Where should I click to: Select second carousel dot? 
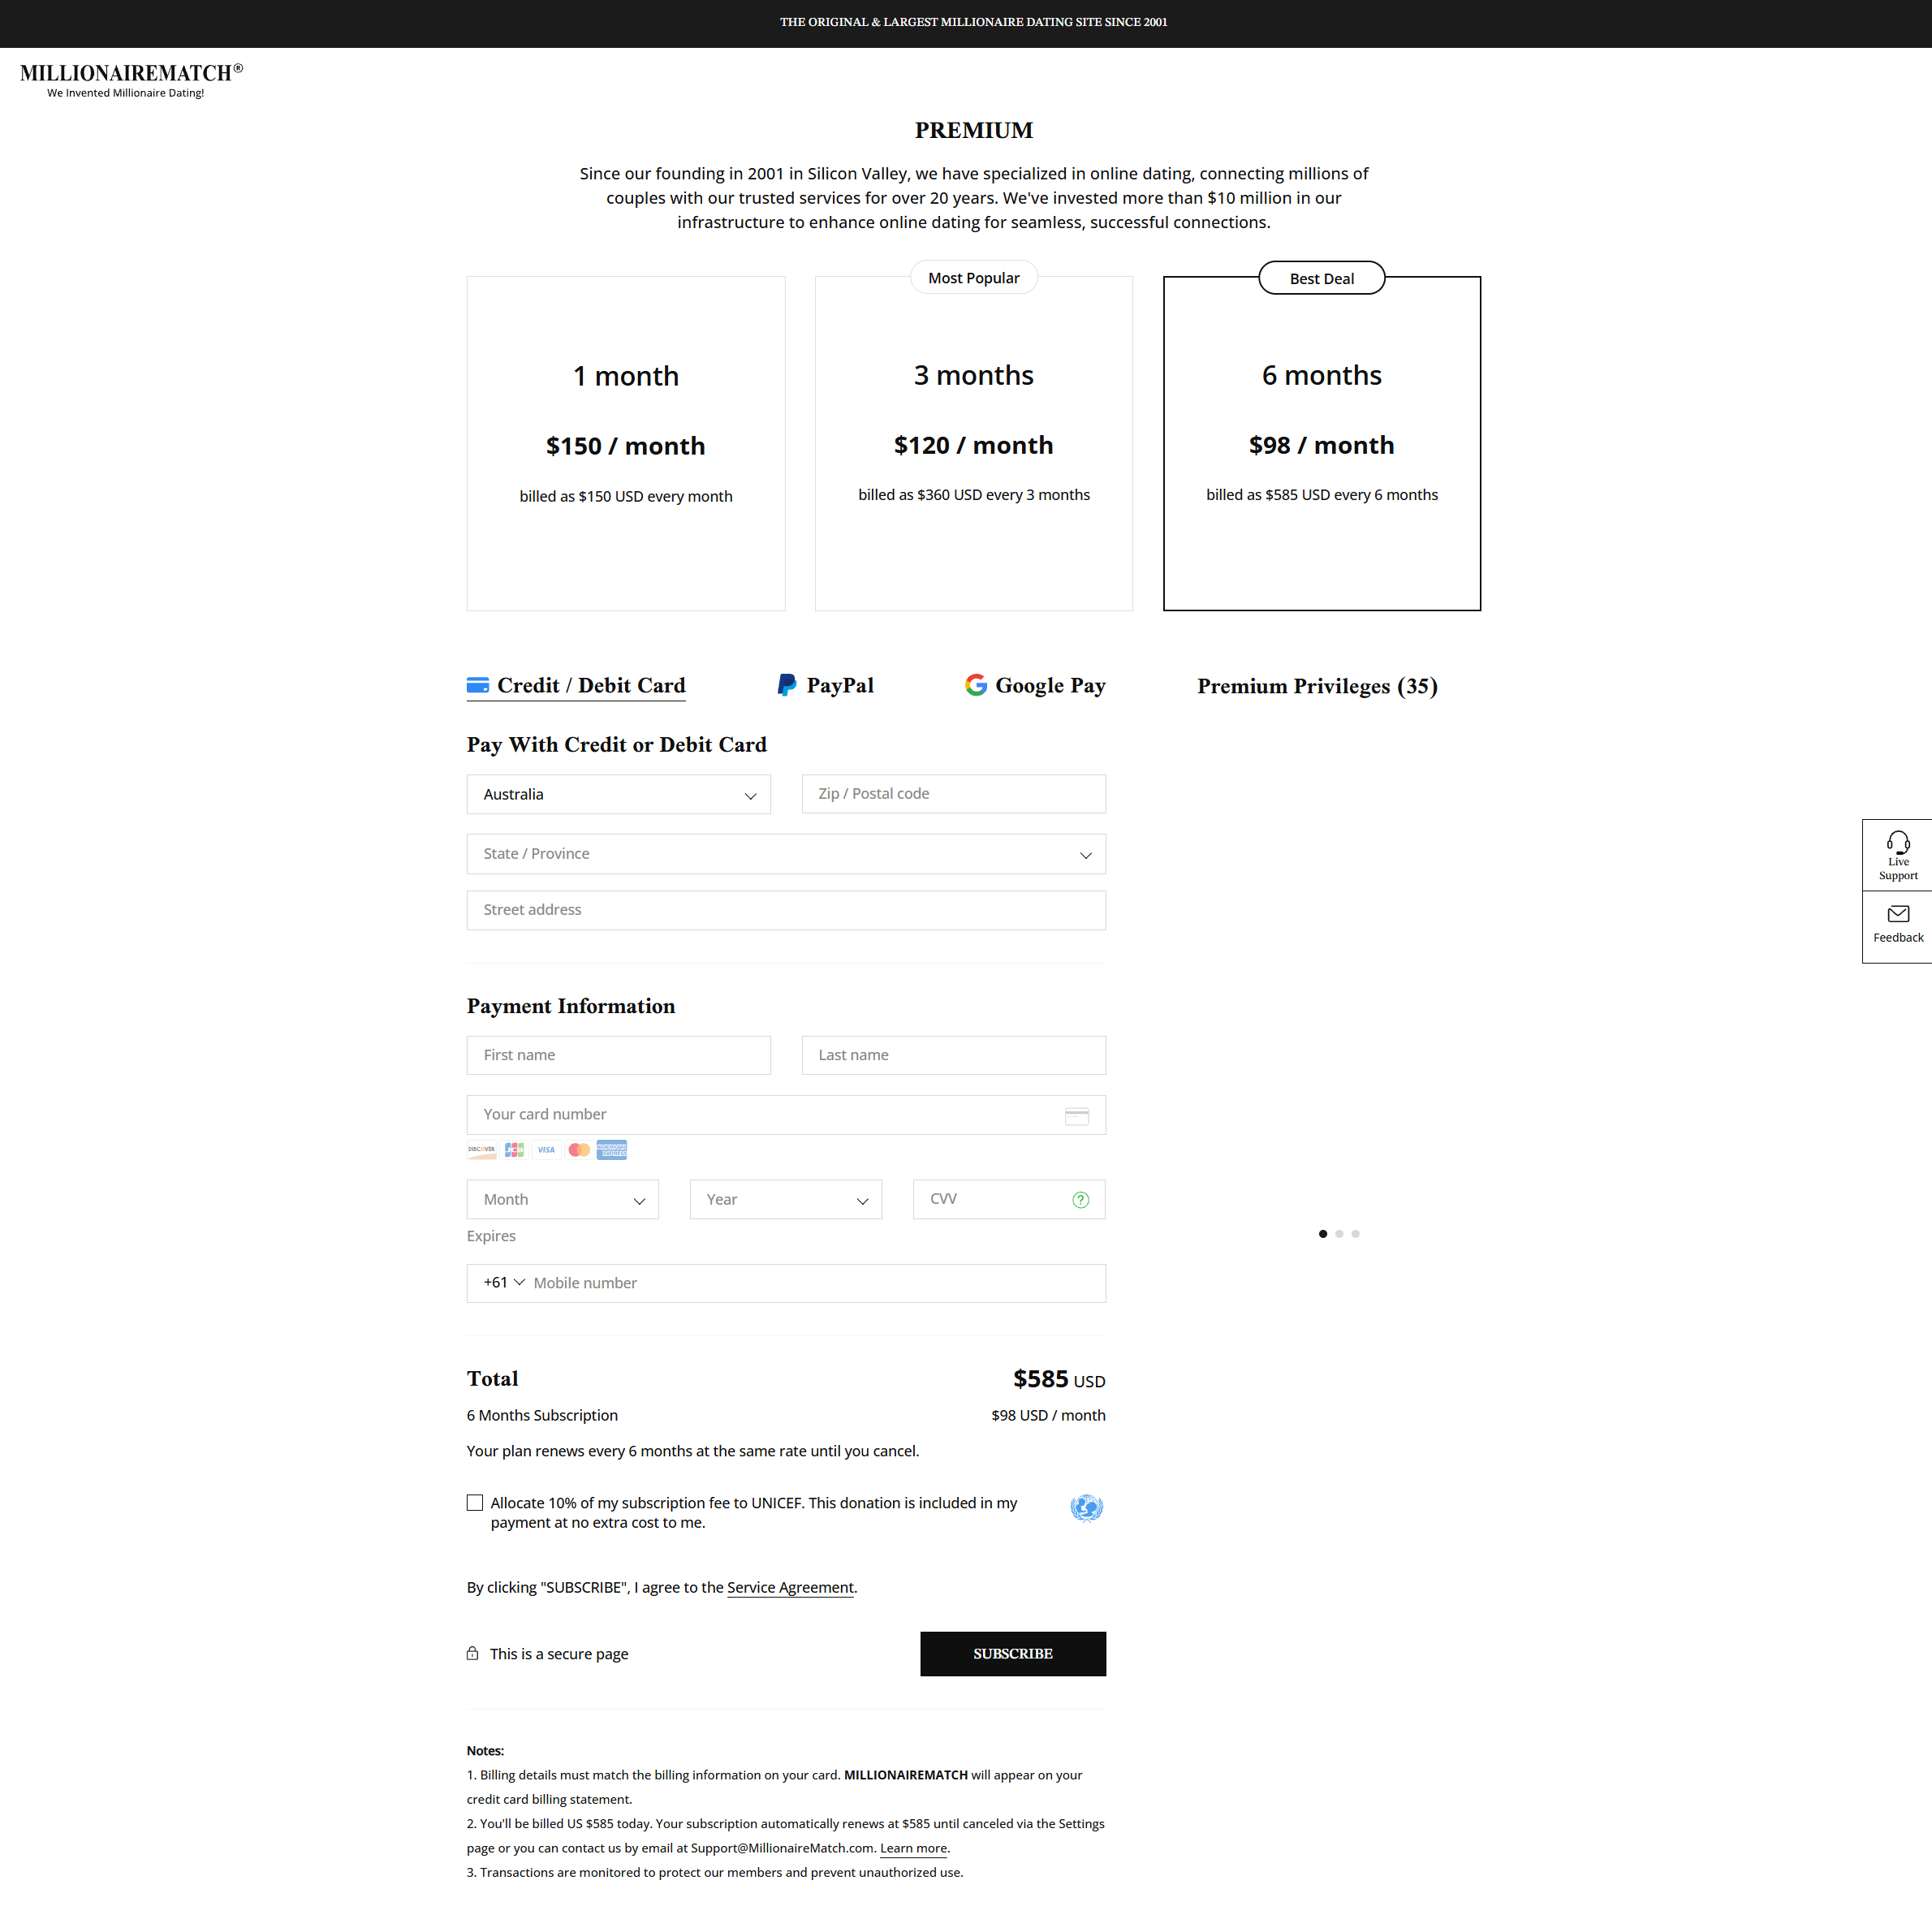(1338, 1233)
